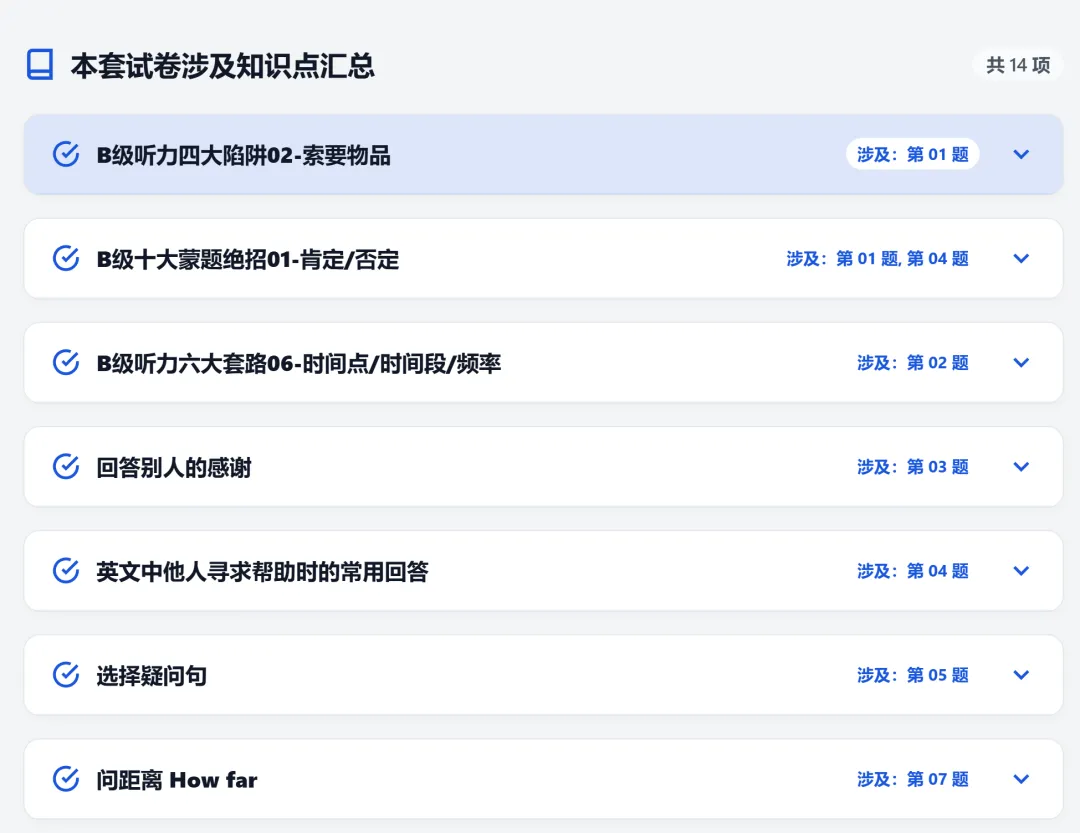
Task: Expand the B级听力四大陷阱02-索要物品 row chevron
Action: tap(1021, 154)
